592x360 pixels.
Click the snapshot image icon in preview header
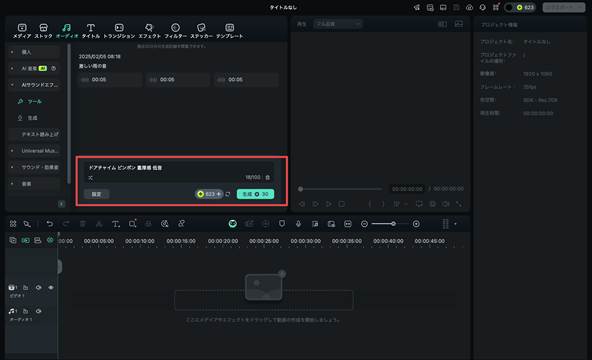[458, 24]
